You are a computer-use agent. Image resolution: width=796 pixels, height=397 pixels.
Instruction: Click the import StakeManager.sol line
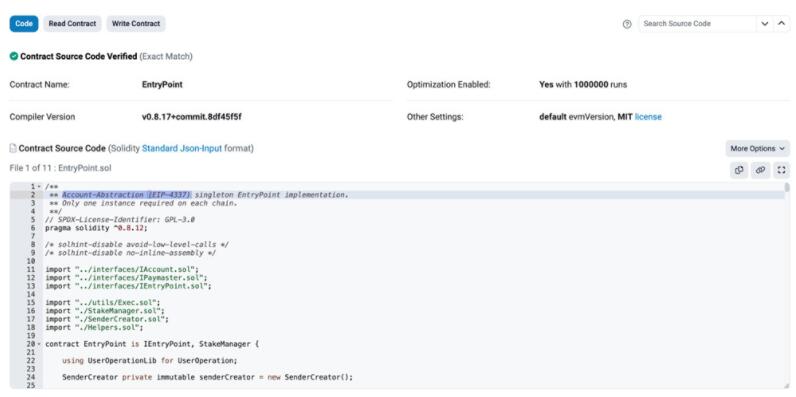(x=105, y=311)
